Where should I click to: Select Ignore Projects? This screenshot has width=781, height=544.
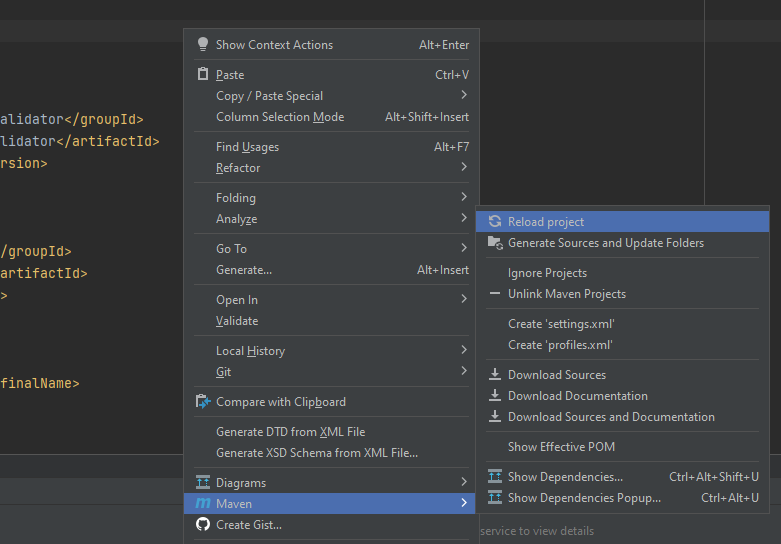coord(623,273)
